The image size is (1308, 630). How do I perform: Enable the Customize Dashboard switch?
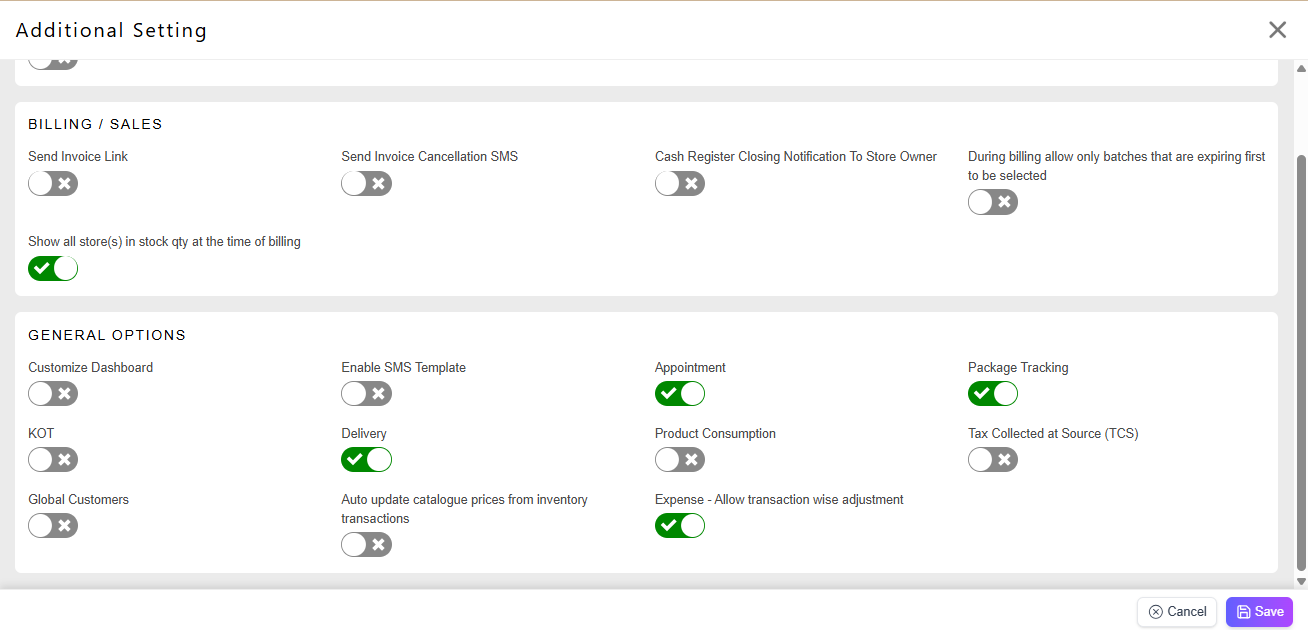click(x=53, y=394)
